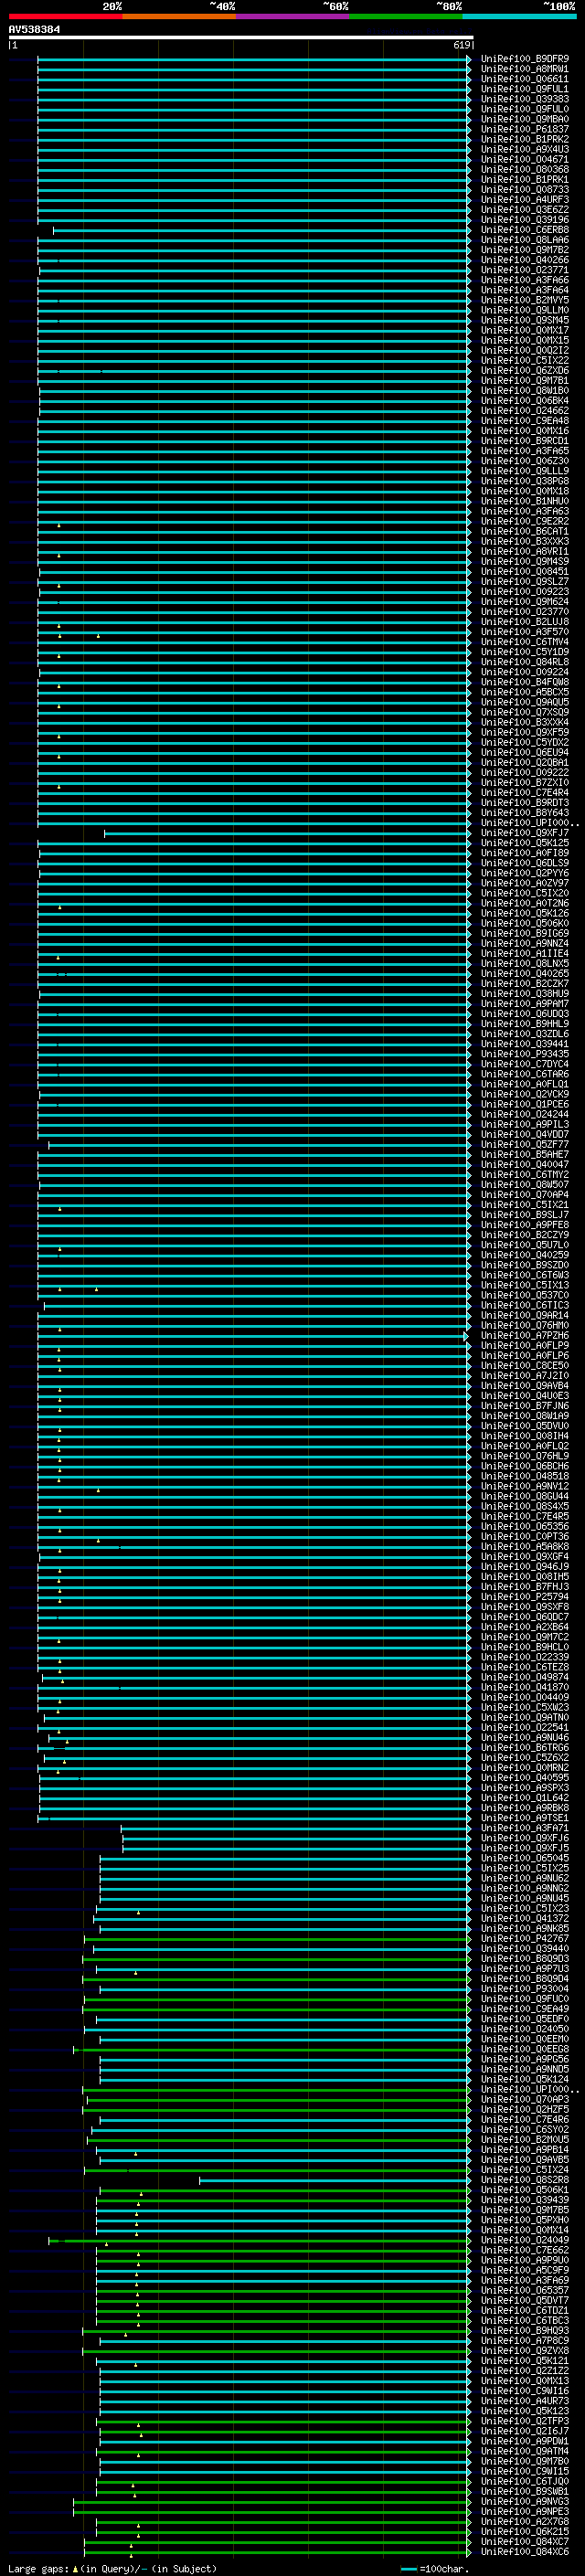
Task: Open hit UniRef100_P61837
Action: 524,129
